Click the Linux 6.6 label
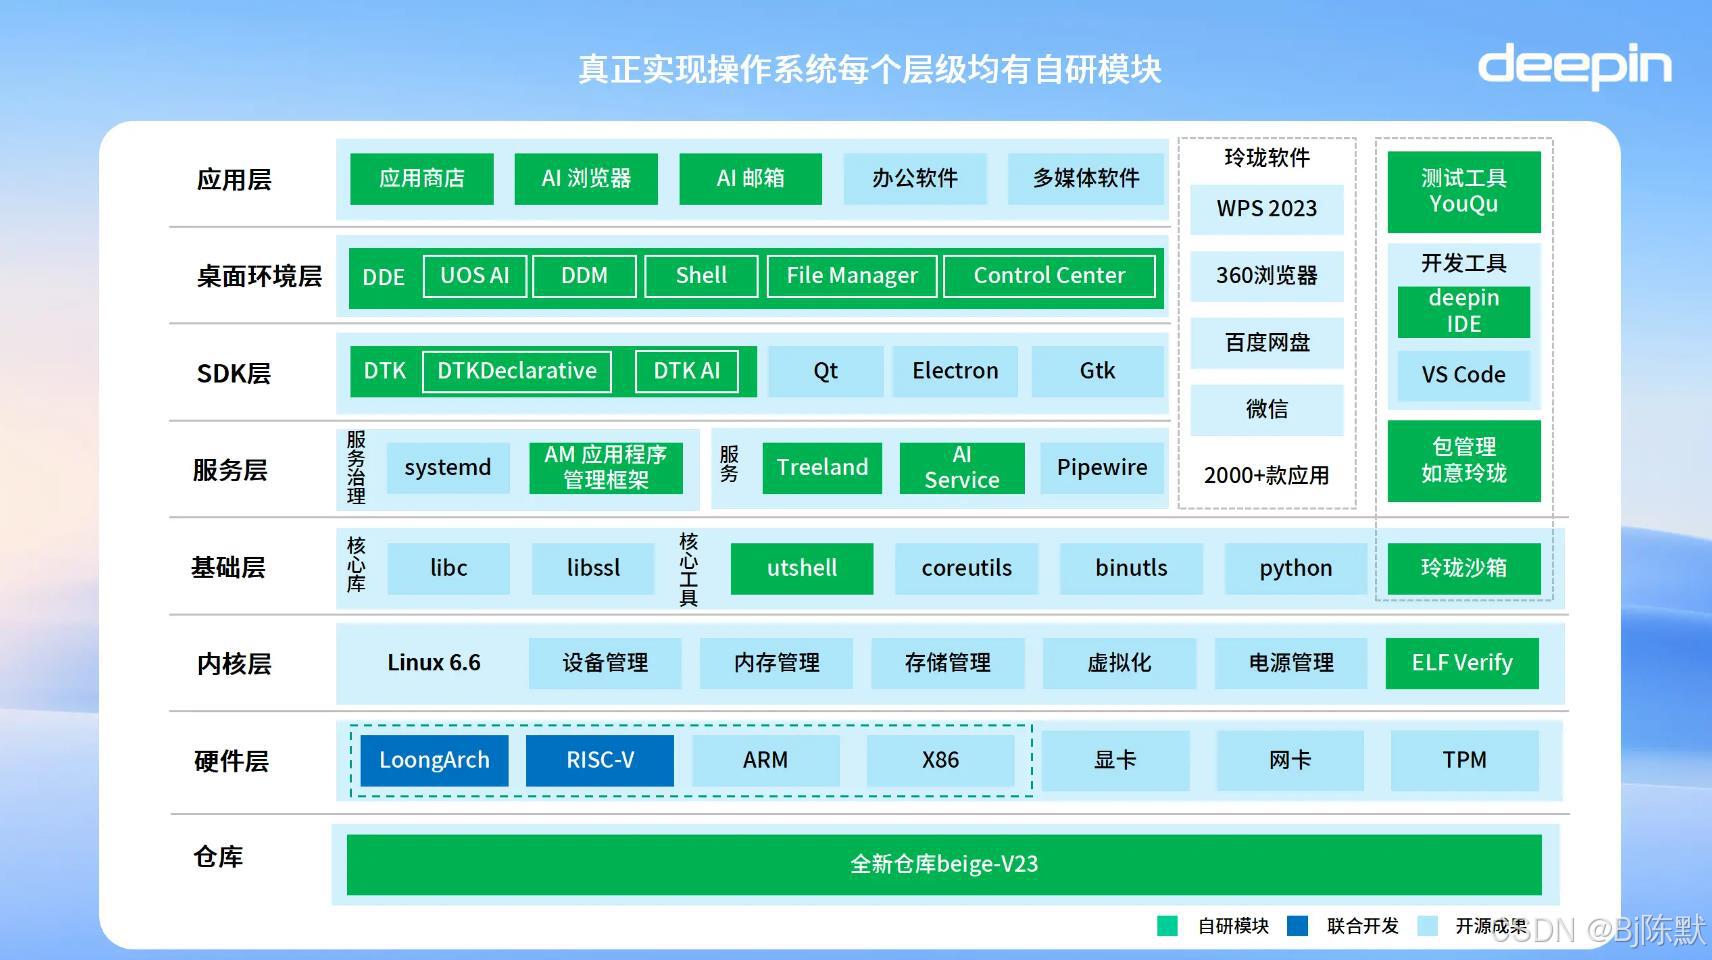Viewport: 1712px width, 960px height. pyautogui.click(x=434, y=663)
